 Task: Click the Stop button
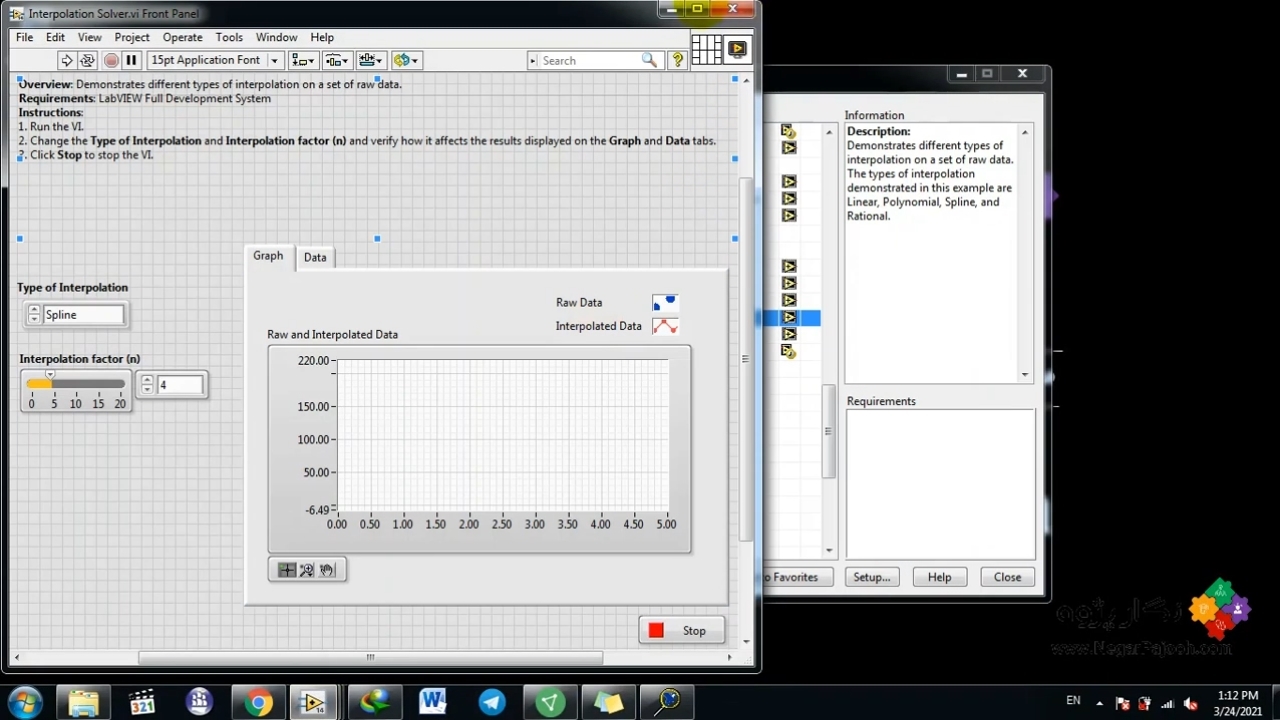pyautogui.click(x=681, y=630)
